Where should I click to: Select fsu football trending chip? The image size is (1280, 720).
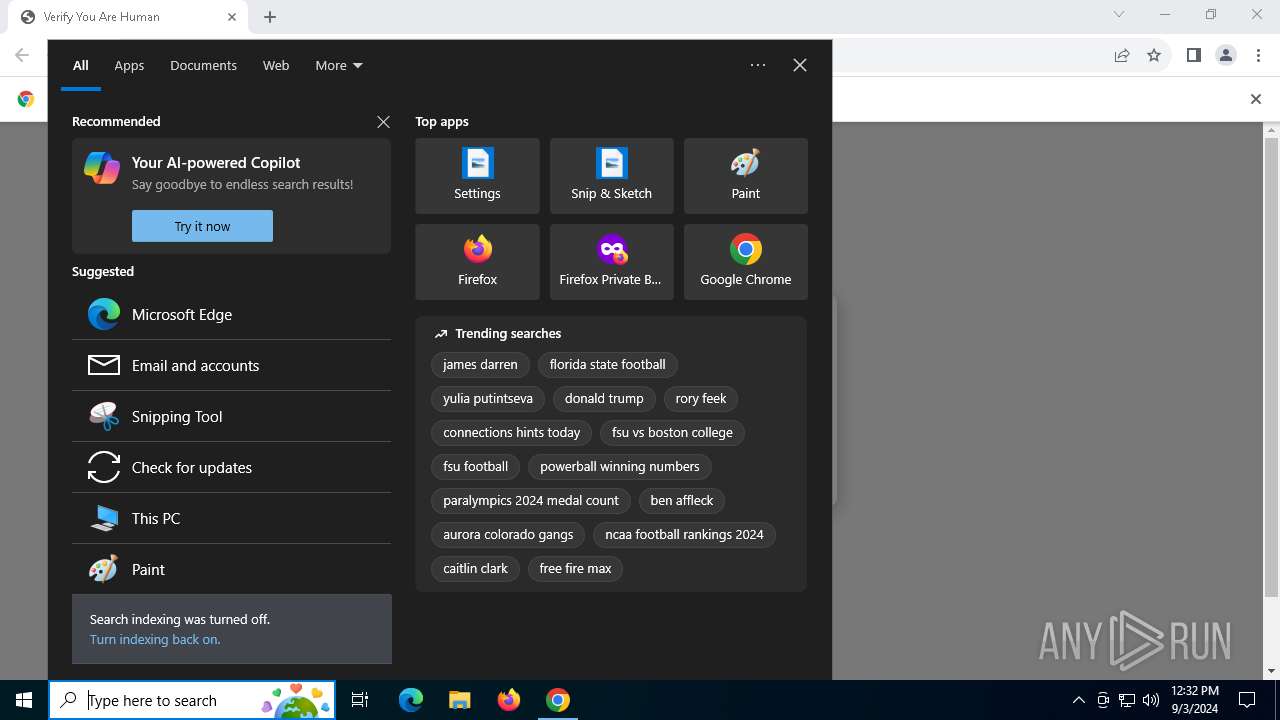tap(475, 467)
